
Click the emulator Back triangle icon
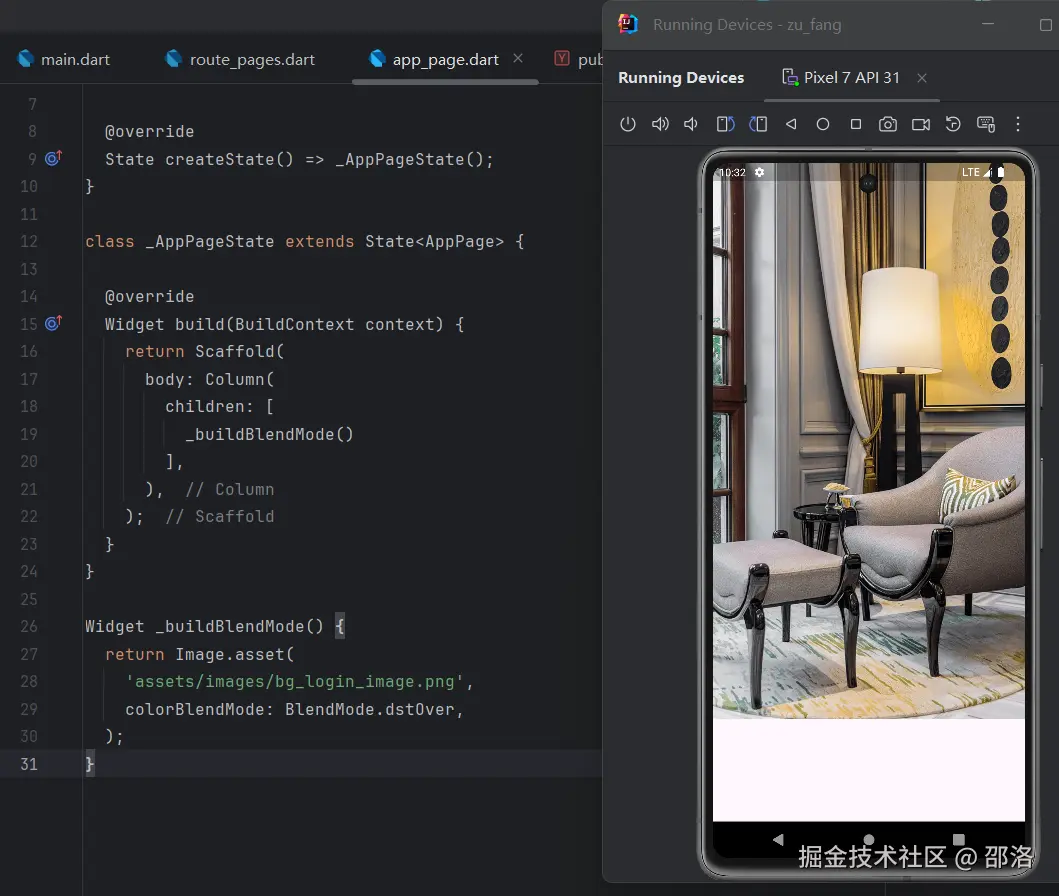pyautogui.click(x=791, y=124)
